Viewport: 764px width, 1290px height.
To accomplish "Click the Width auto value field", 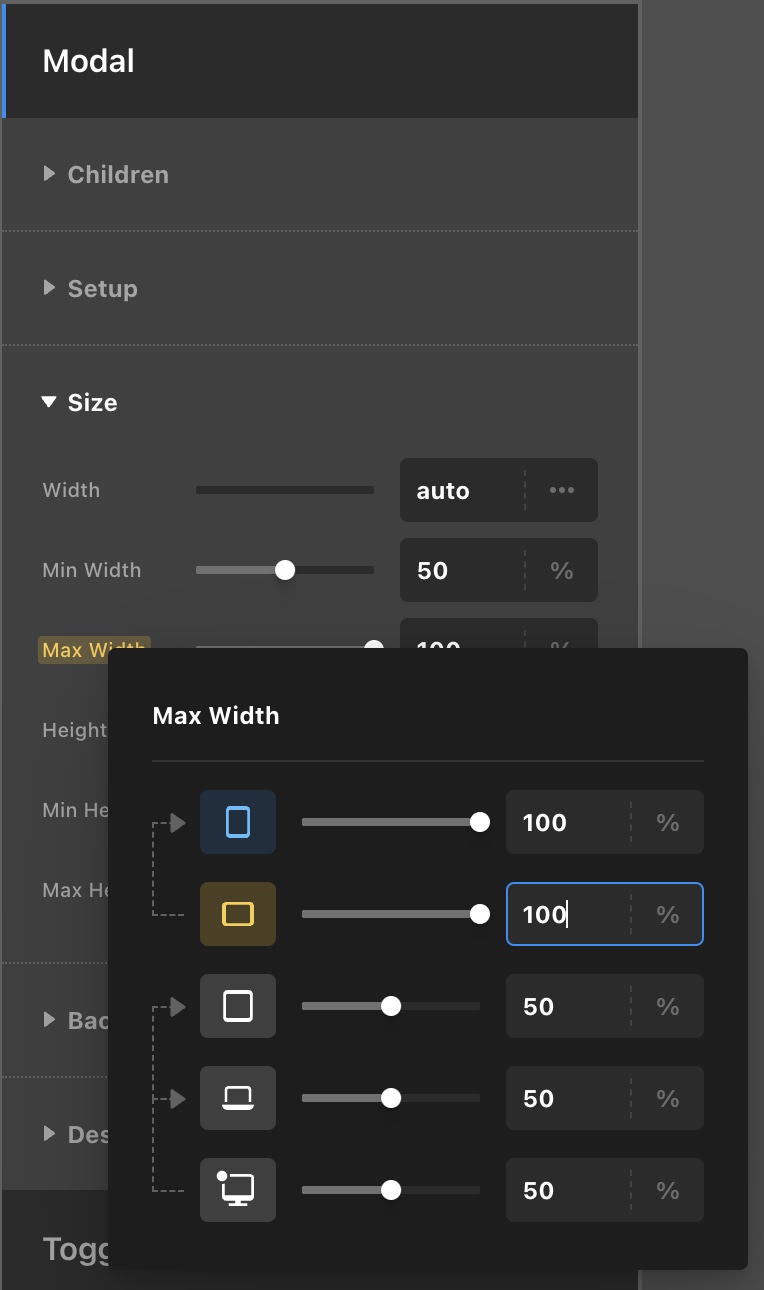I will [x=460, y=490].
